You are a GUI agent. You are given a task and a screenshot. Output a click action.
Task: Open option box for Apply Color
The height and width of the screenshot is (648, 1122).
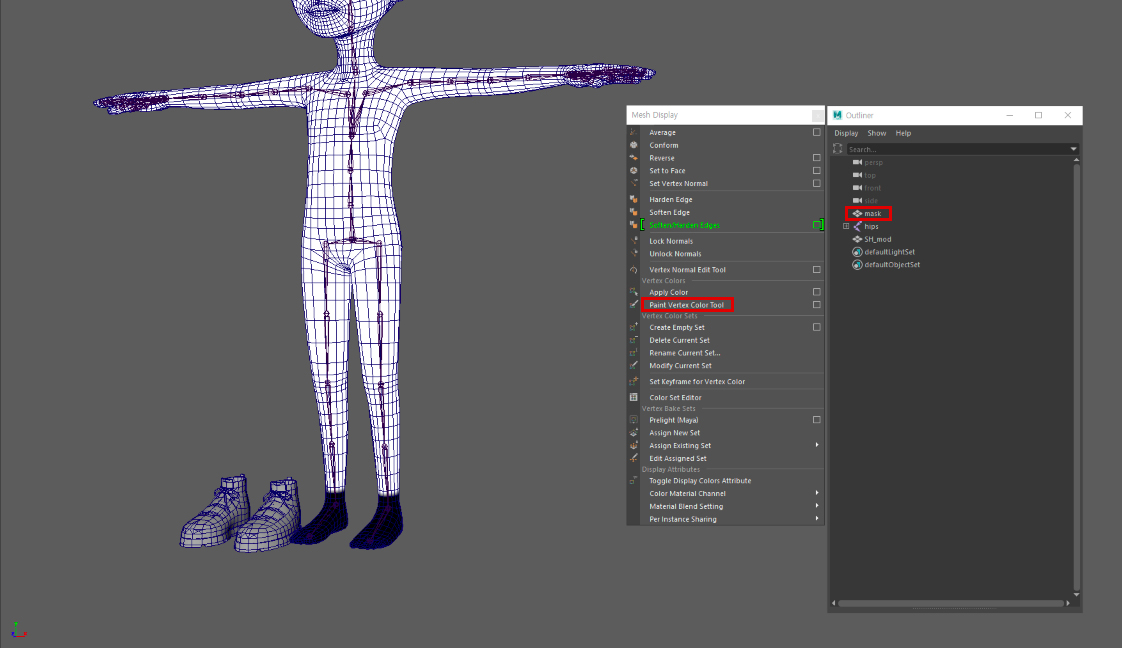(816, 292)
